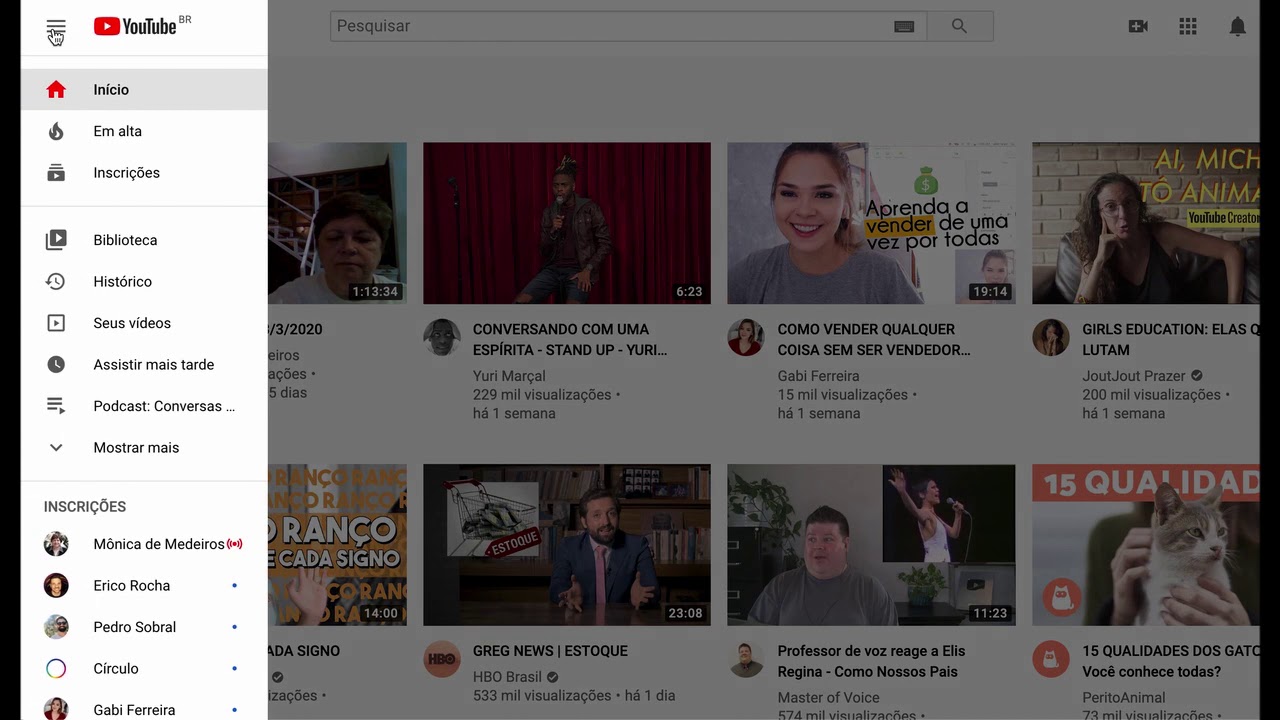
Task: Select Em alta in the sidebar
Action: (144, 131)
